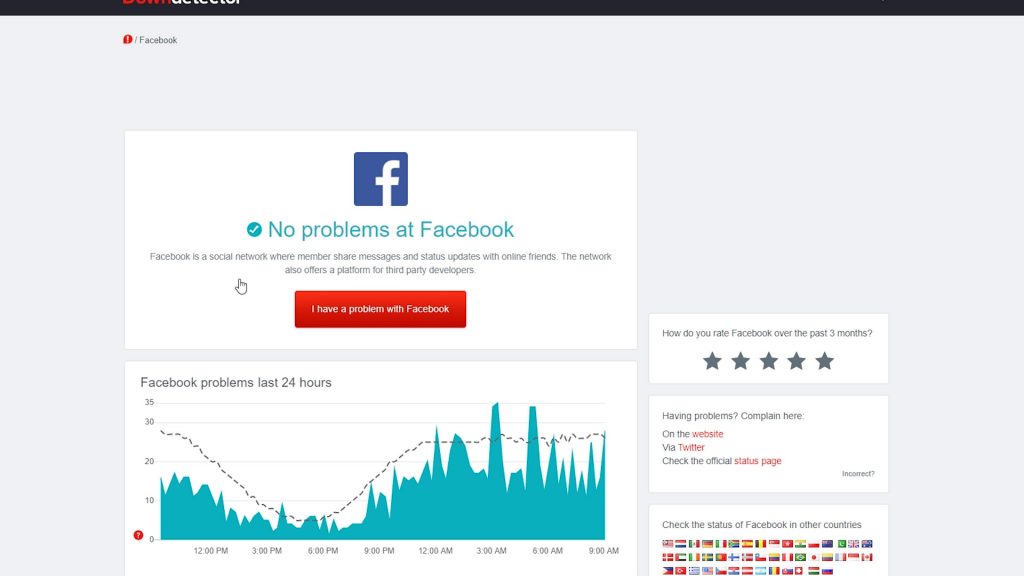Click the '9:00 AM' chart axis label

[603, 551]
